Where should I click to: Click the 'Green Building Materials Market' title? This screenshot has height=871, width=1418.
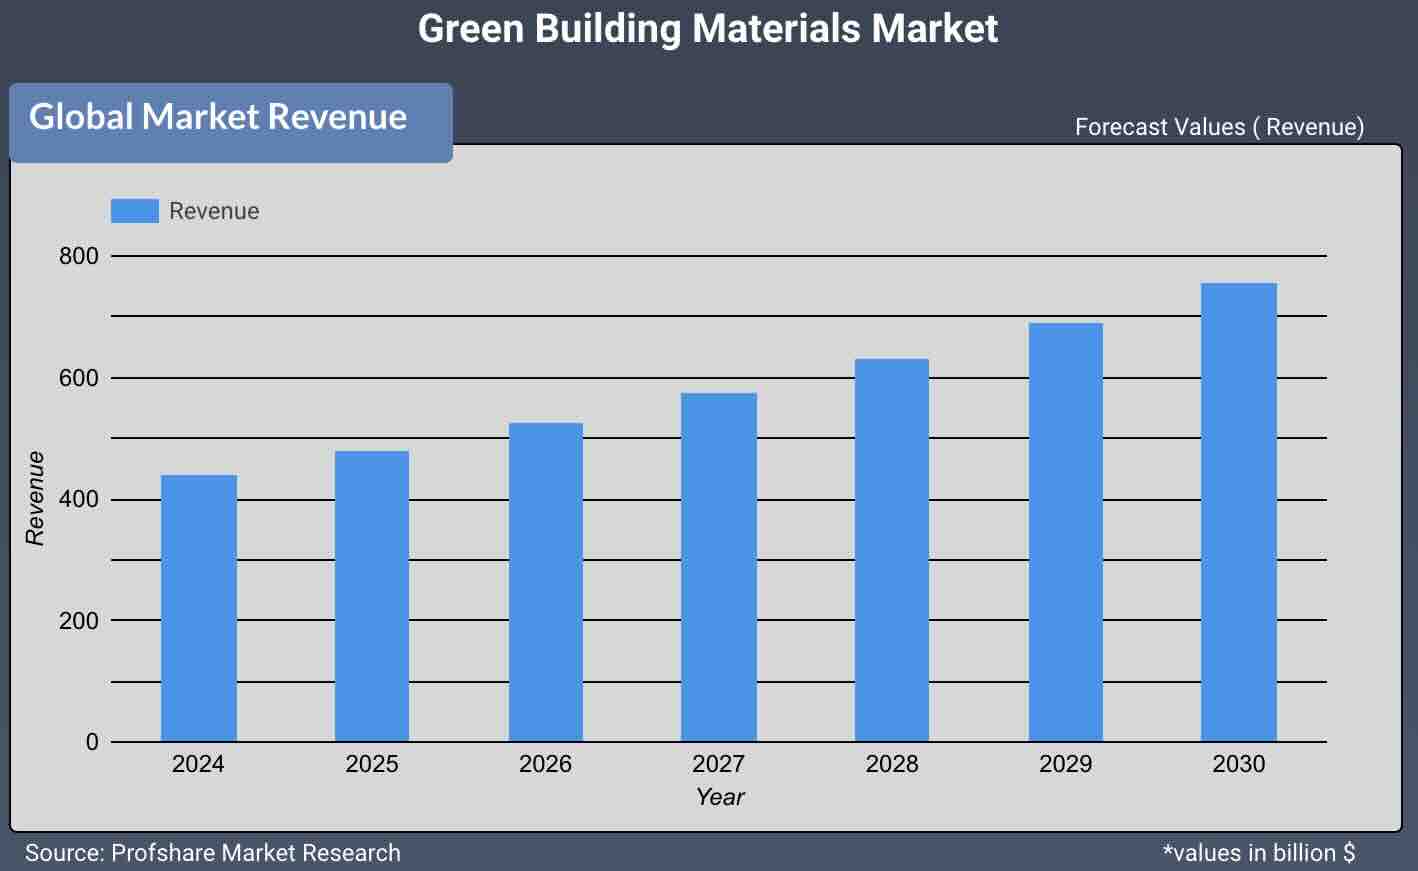click(x=708, y=28)
